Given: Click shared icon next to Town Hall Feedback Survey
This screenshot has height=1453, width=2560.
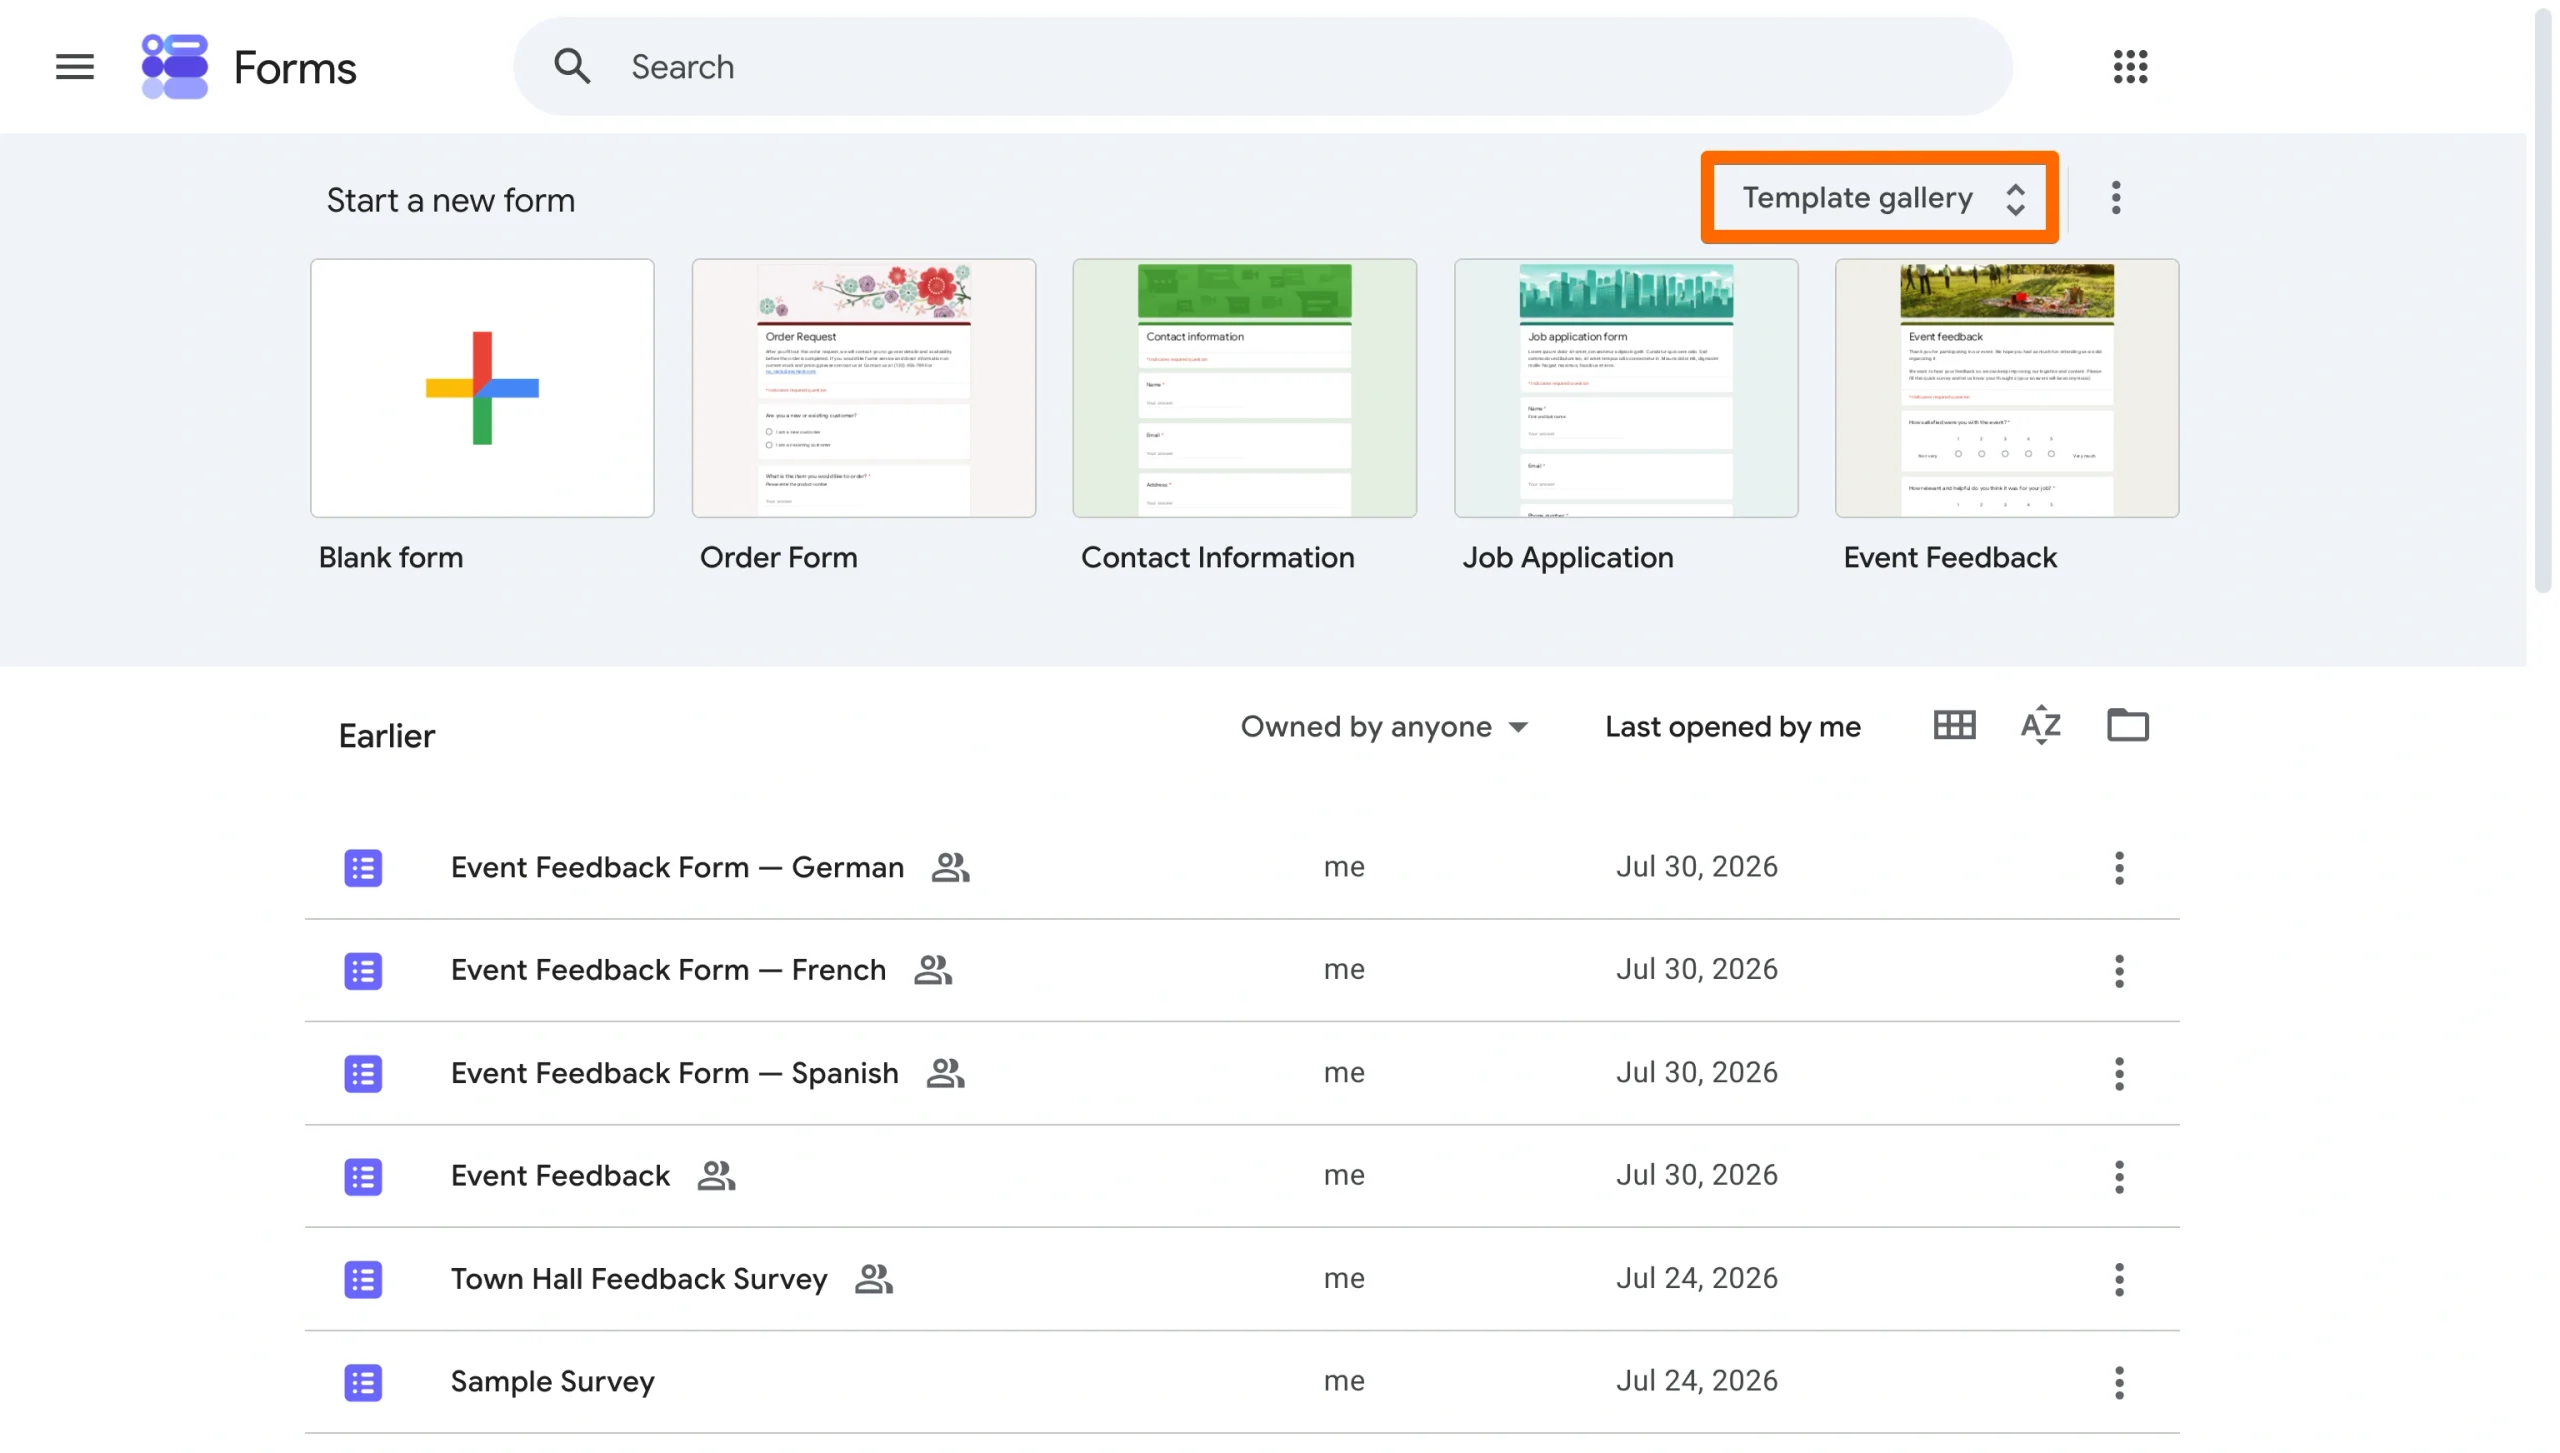Looking at the screenshot, I should (x=874, y=1279).
